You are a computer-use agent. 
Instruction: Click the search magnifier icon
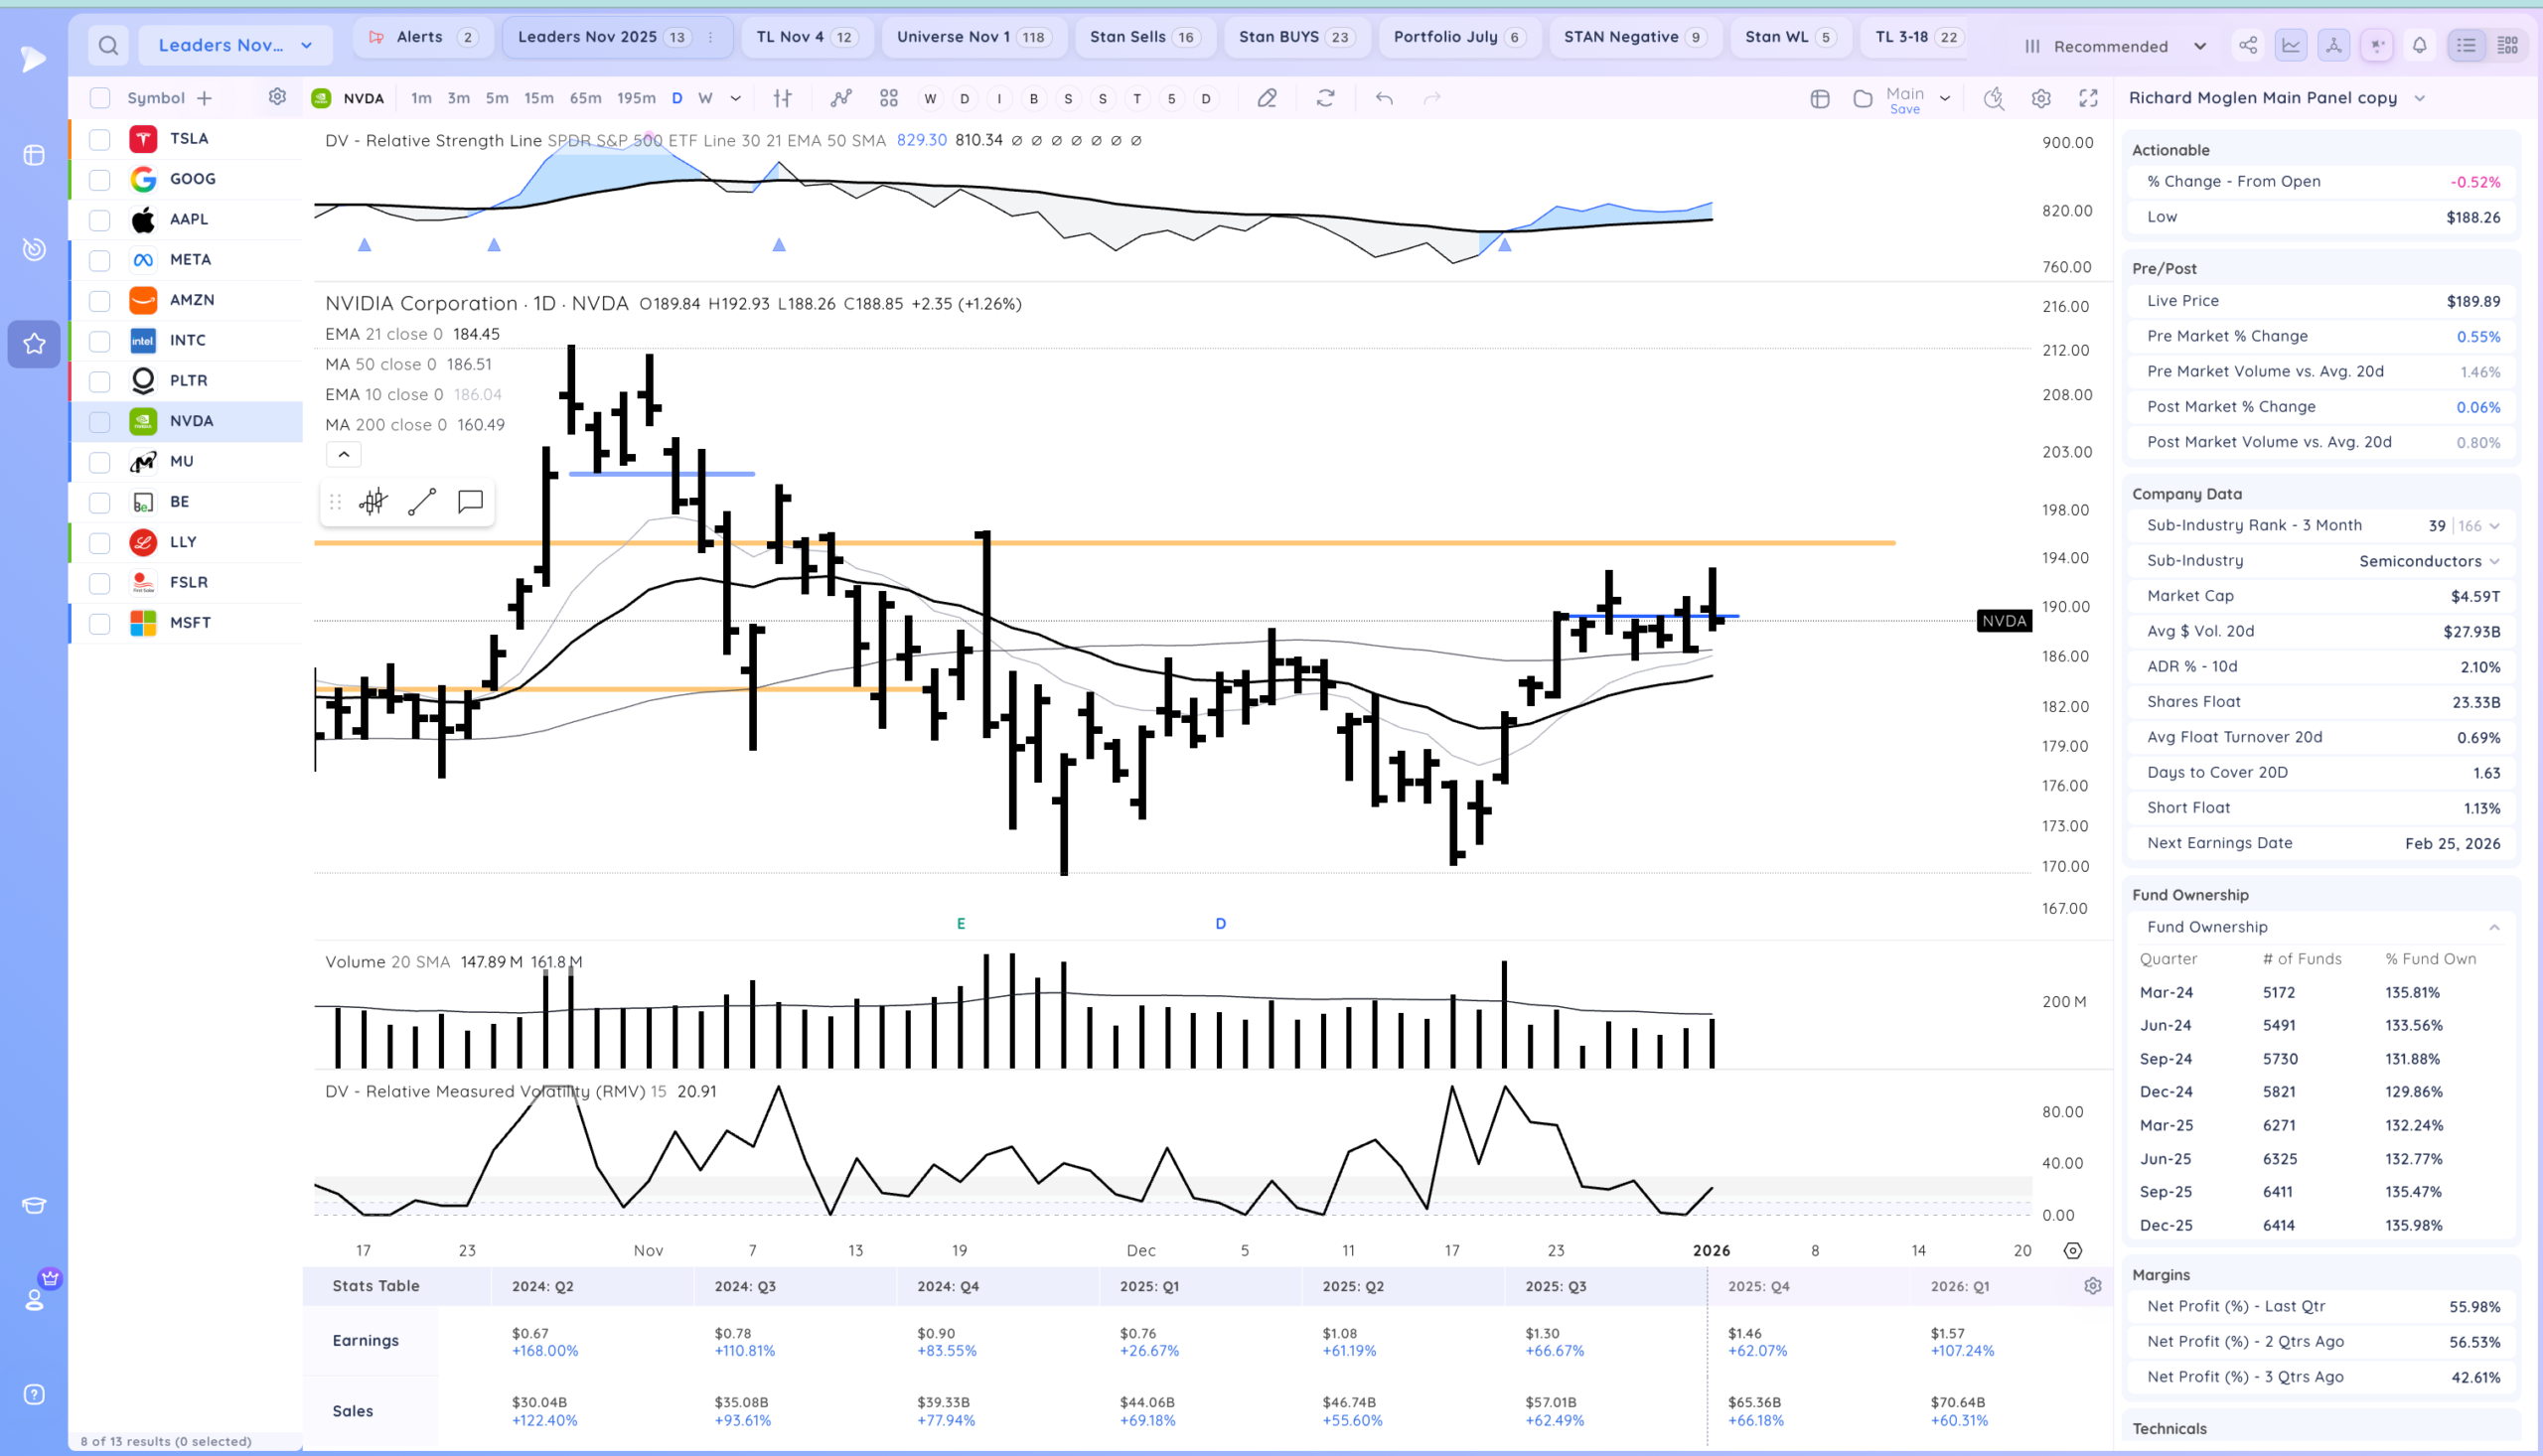pyautogui.click(x=108, y=45)
